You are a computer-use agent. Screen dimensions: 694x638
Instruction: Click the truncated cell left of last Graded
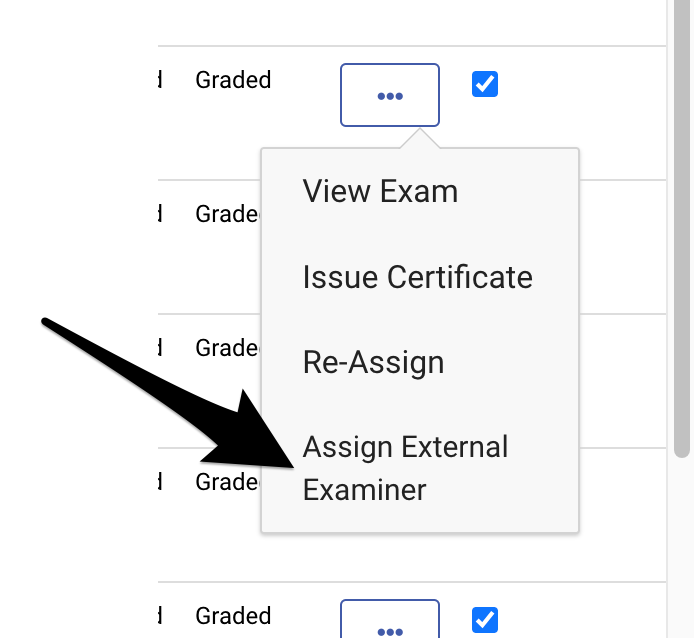pos(160,616)
